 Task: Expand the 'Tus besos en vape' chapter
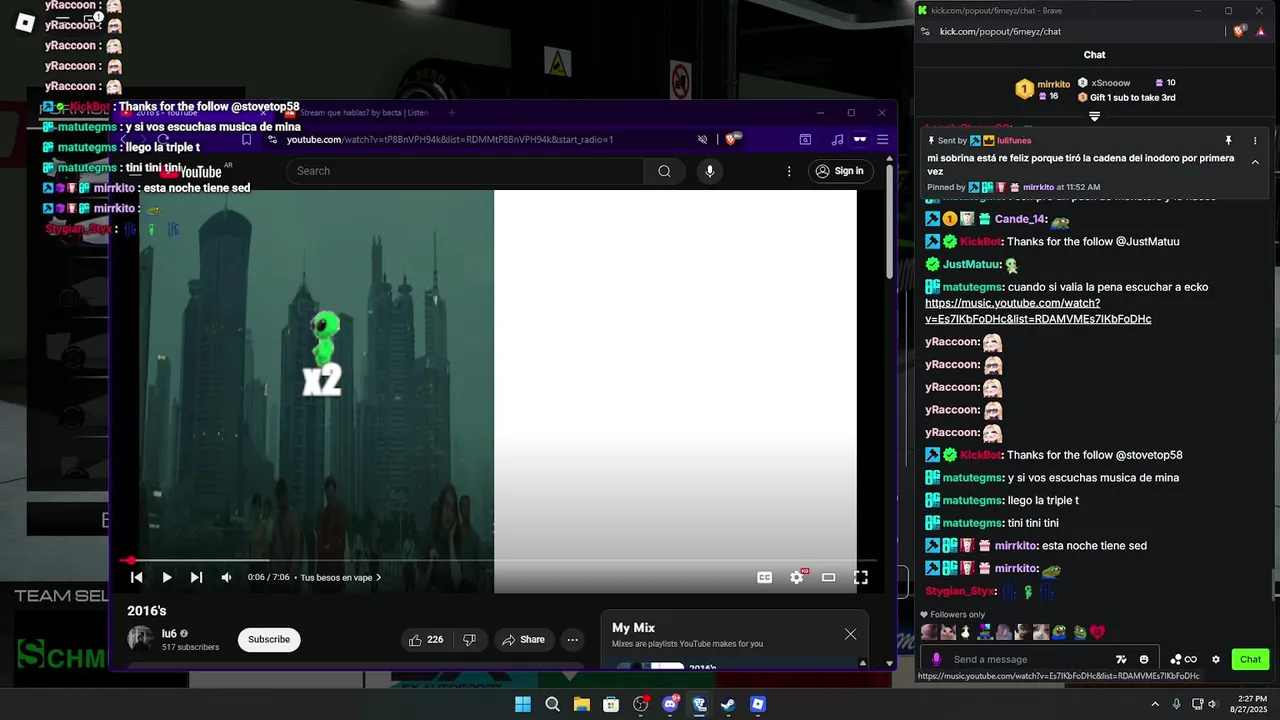(x=341, y=577)
